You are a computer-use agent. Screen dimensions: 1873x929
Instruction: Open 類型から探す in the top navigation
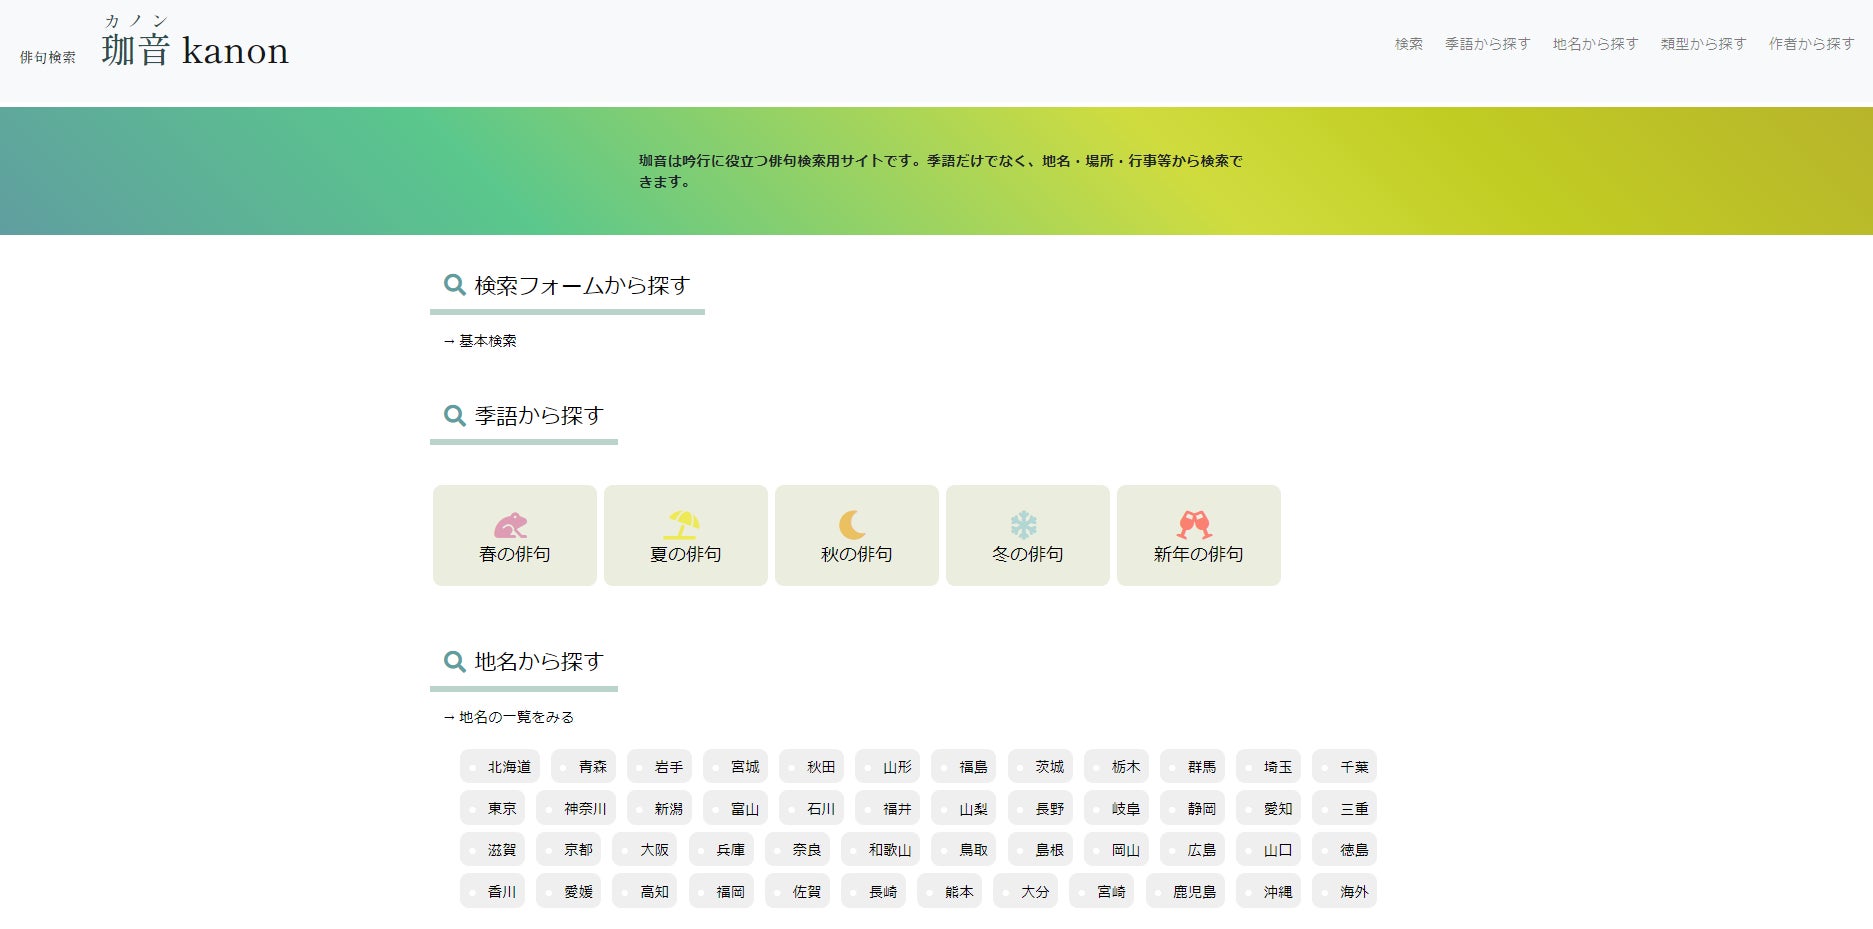coord(1703,44)
